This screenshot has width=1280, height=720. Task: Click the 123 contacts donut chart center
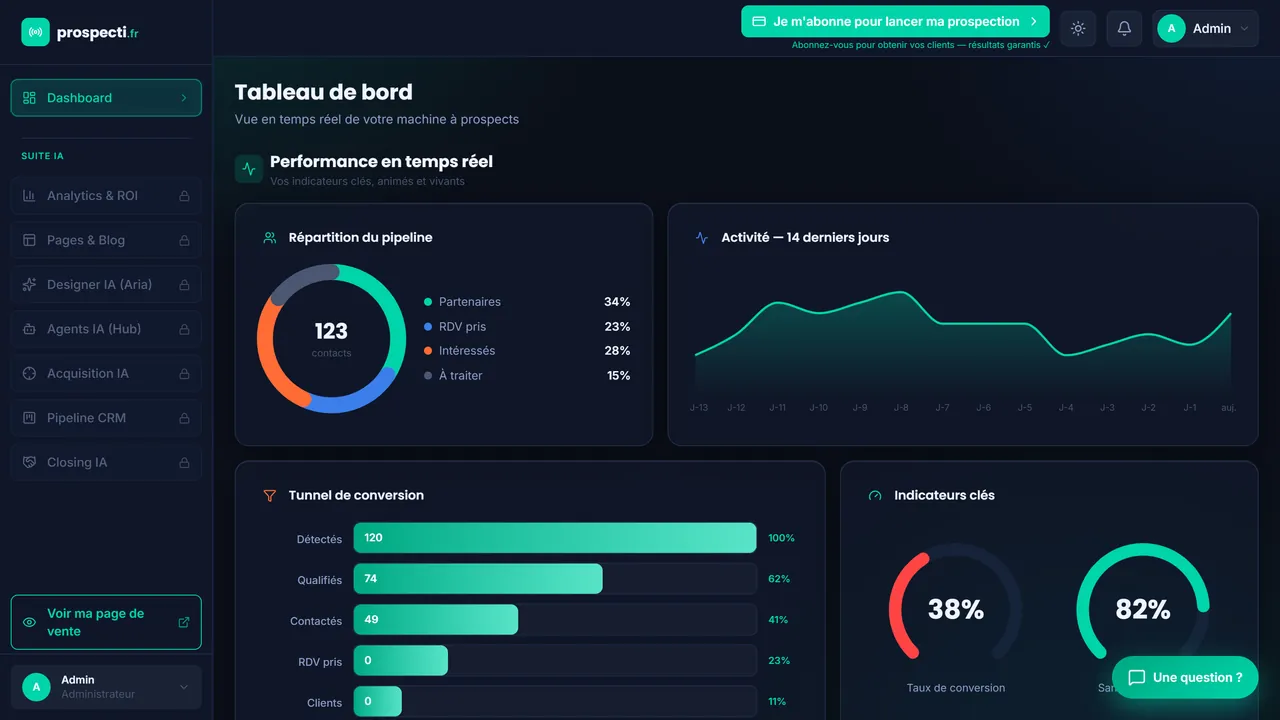click(331, 338)
